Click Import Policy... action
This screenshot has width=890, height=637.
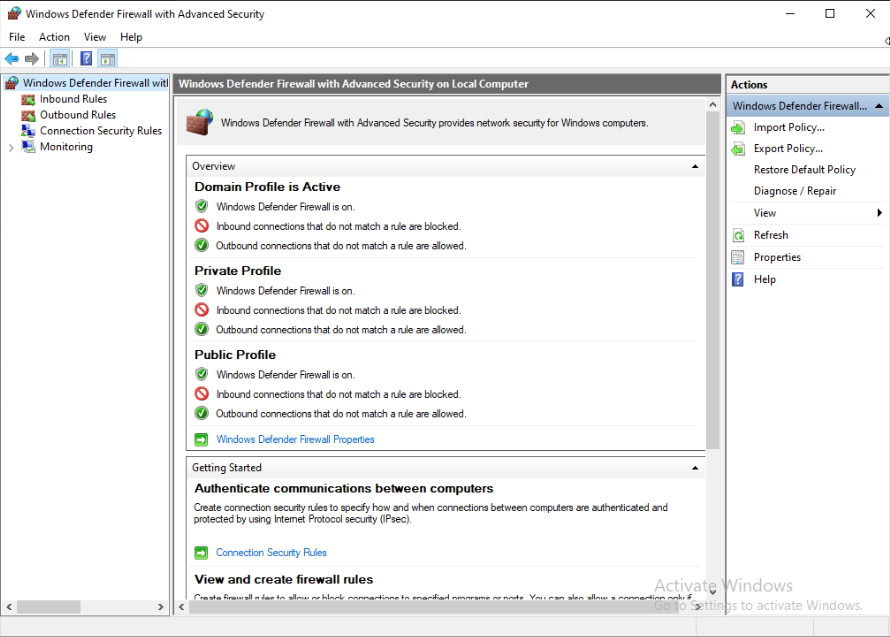click(x=789, y=128)
